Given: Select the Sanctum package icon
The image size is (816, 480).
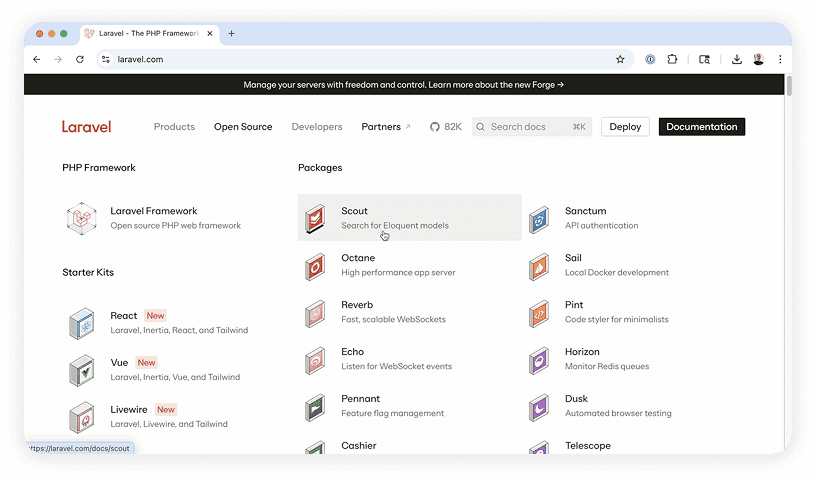Looking at the screenshot, I should click(539, 219).
